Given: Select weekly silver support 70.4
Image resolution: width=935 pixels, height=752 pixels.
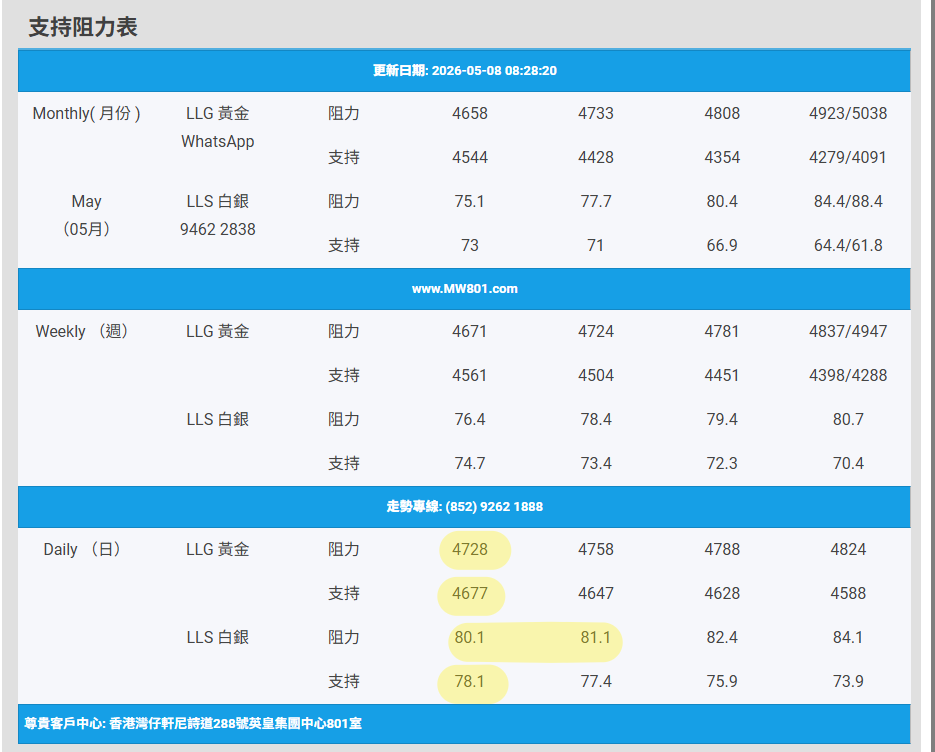Looking at the screenshot, I should click(848, 464).
